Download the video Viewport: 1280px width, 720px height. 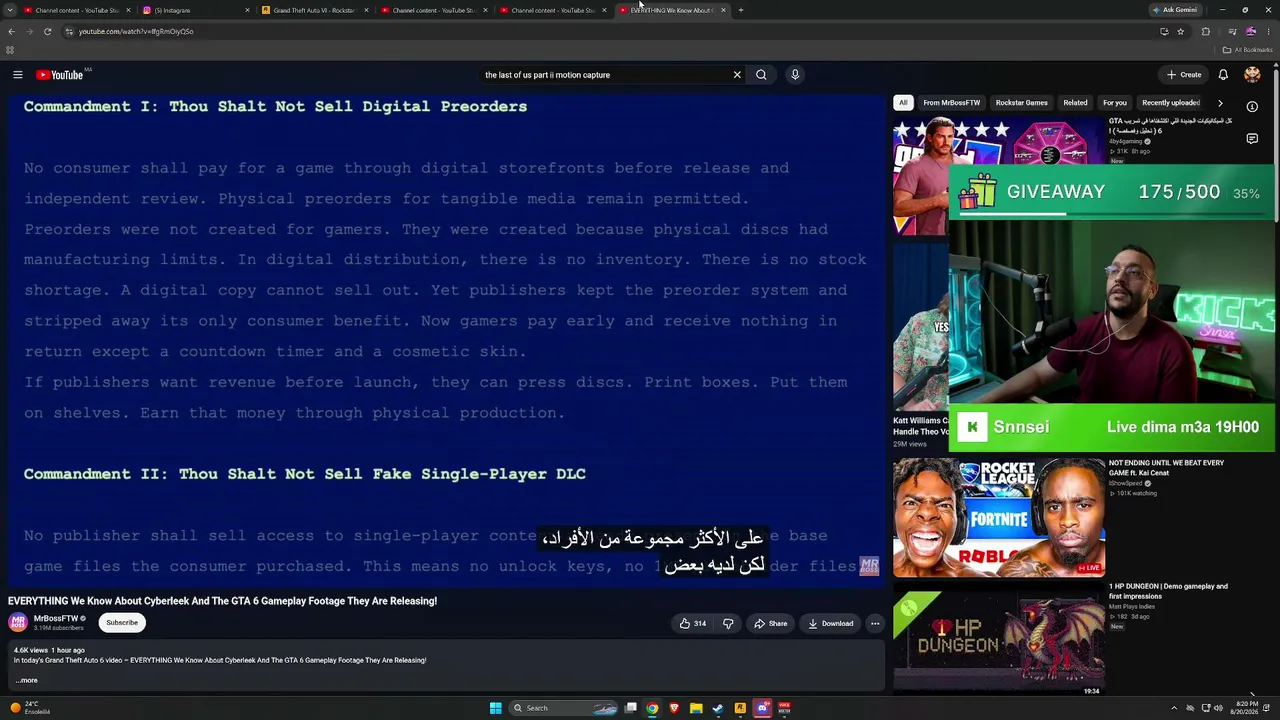[x=831, y=624]
